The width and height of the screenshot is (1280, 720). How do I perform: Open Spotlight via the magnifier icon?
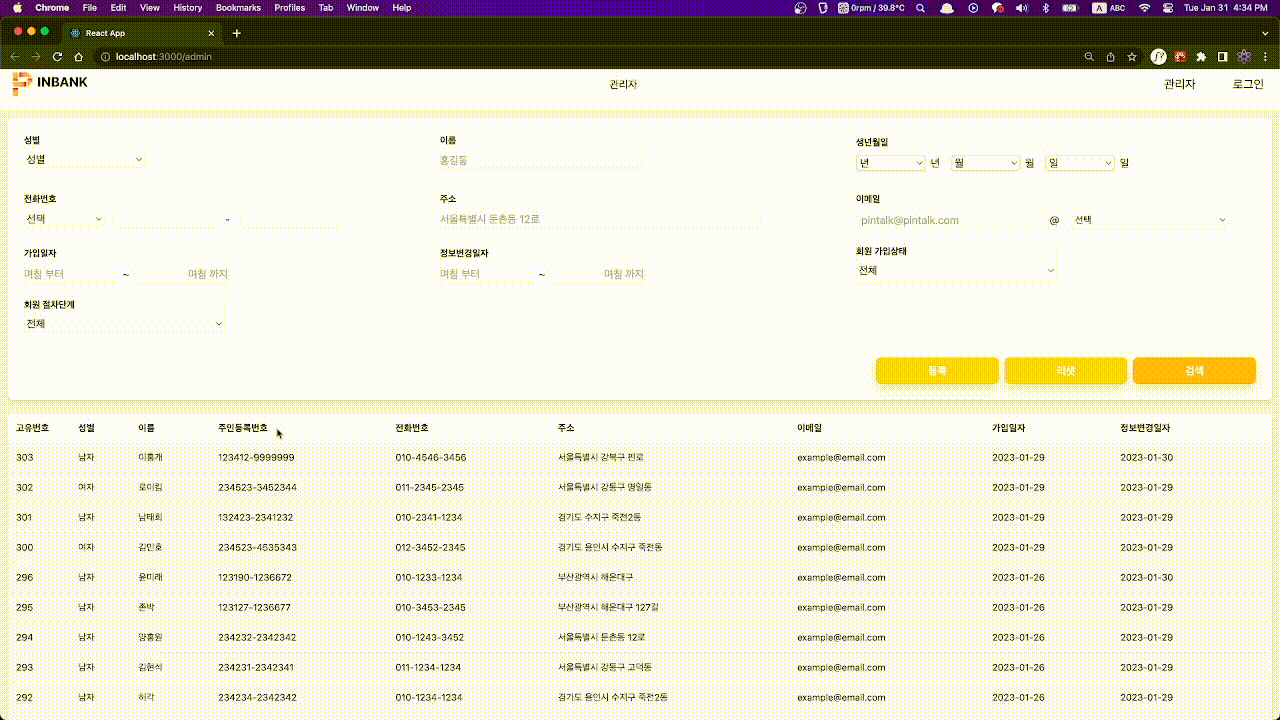[x=920, y=8]
